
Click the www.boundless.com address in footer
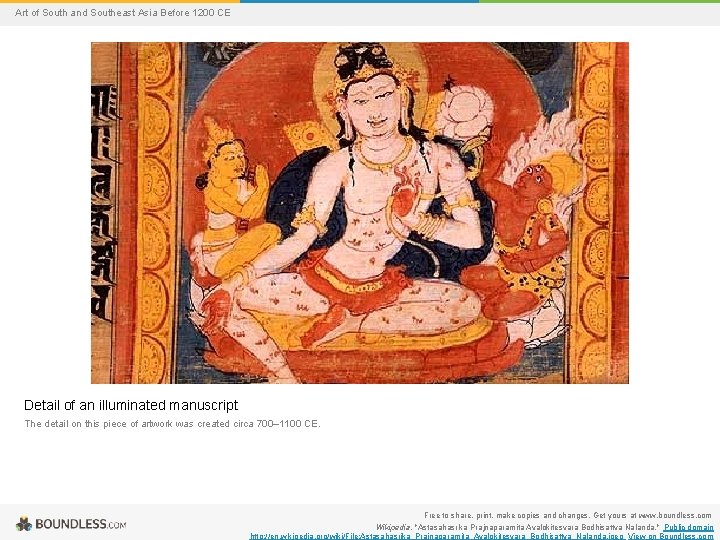pyautogui.click(x=675, y=515)
